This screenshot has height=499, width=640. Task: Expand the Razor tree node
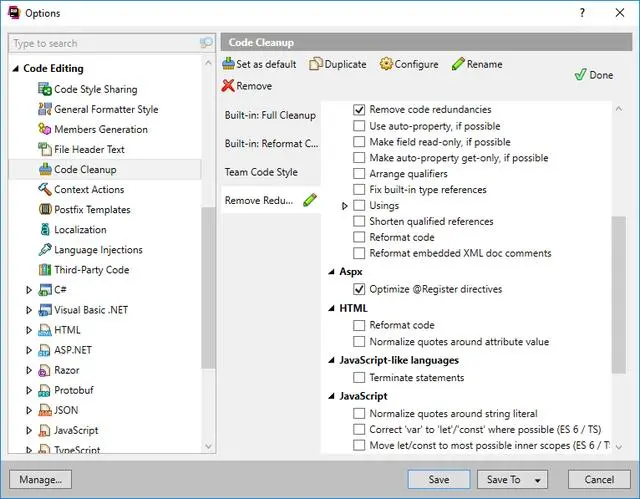point(29,370)
